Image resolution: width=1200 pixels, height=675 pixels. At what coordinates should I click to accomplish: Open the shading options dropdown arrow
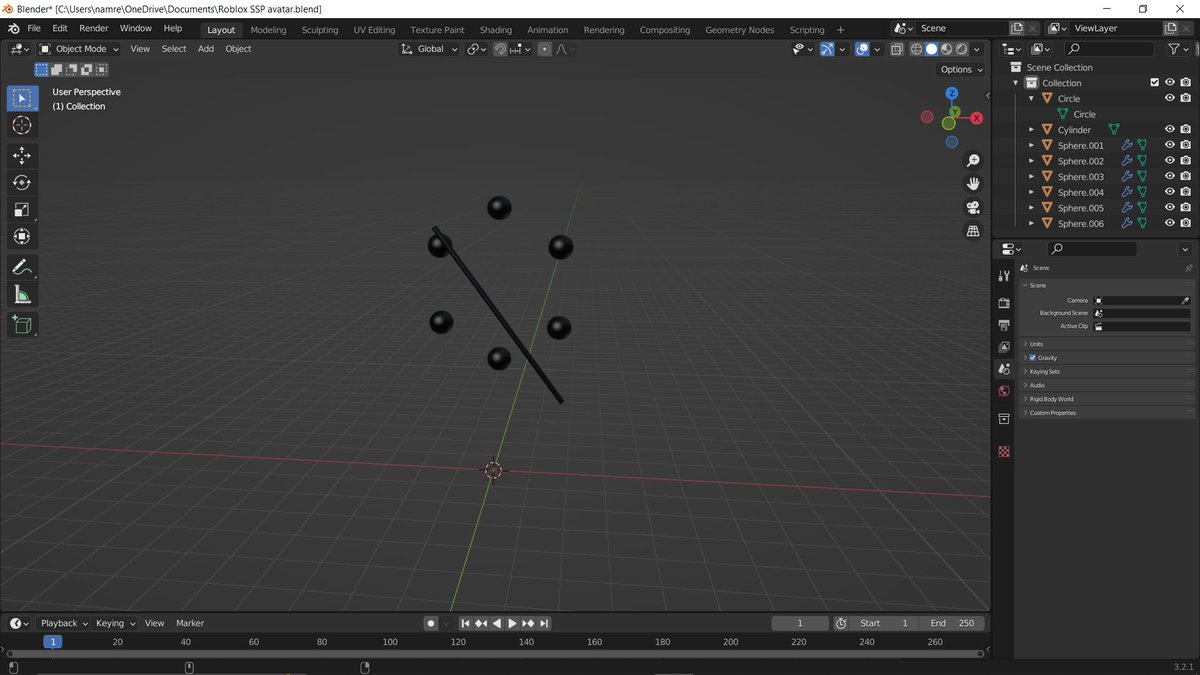point(977,49)
